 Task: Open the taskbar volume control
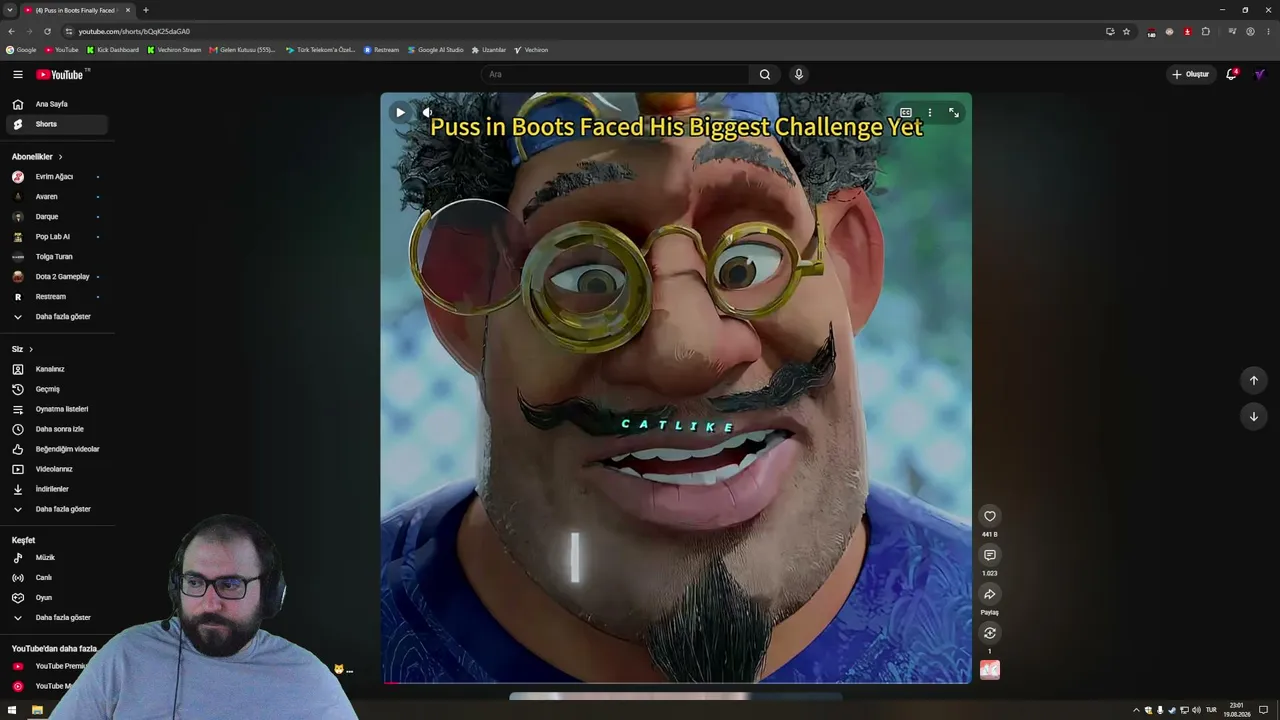pos(1196,710)
